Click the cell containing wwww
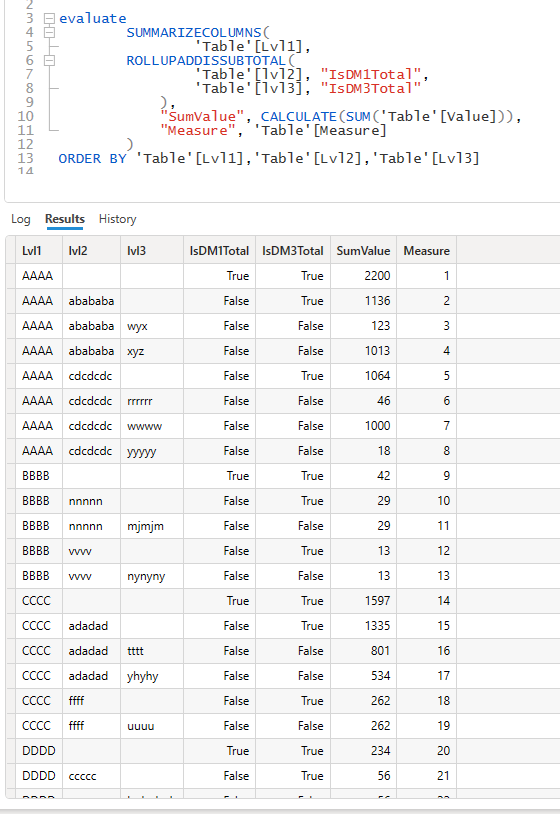Screen dimensions: 560x814 click(x=152, y=426)
